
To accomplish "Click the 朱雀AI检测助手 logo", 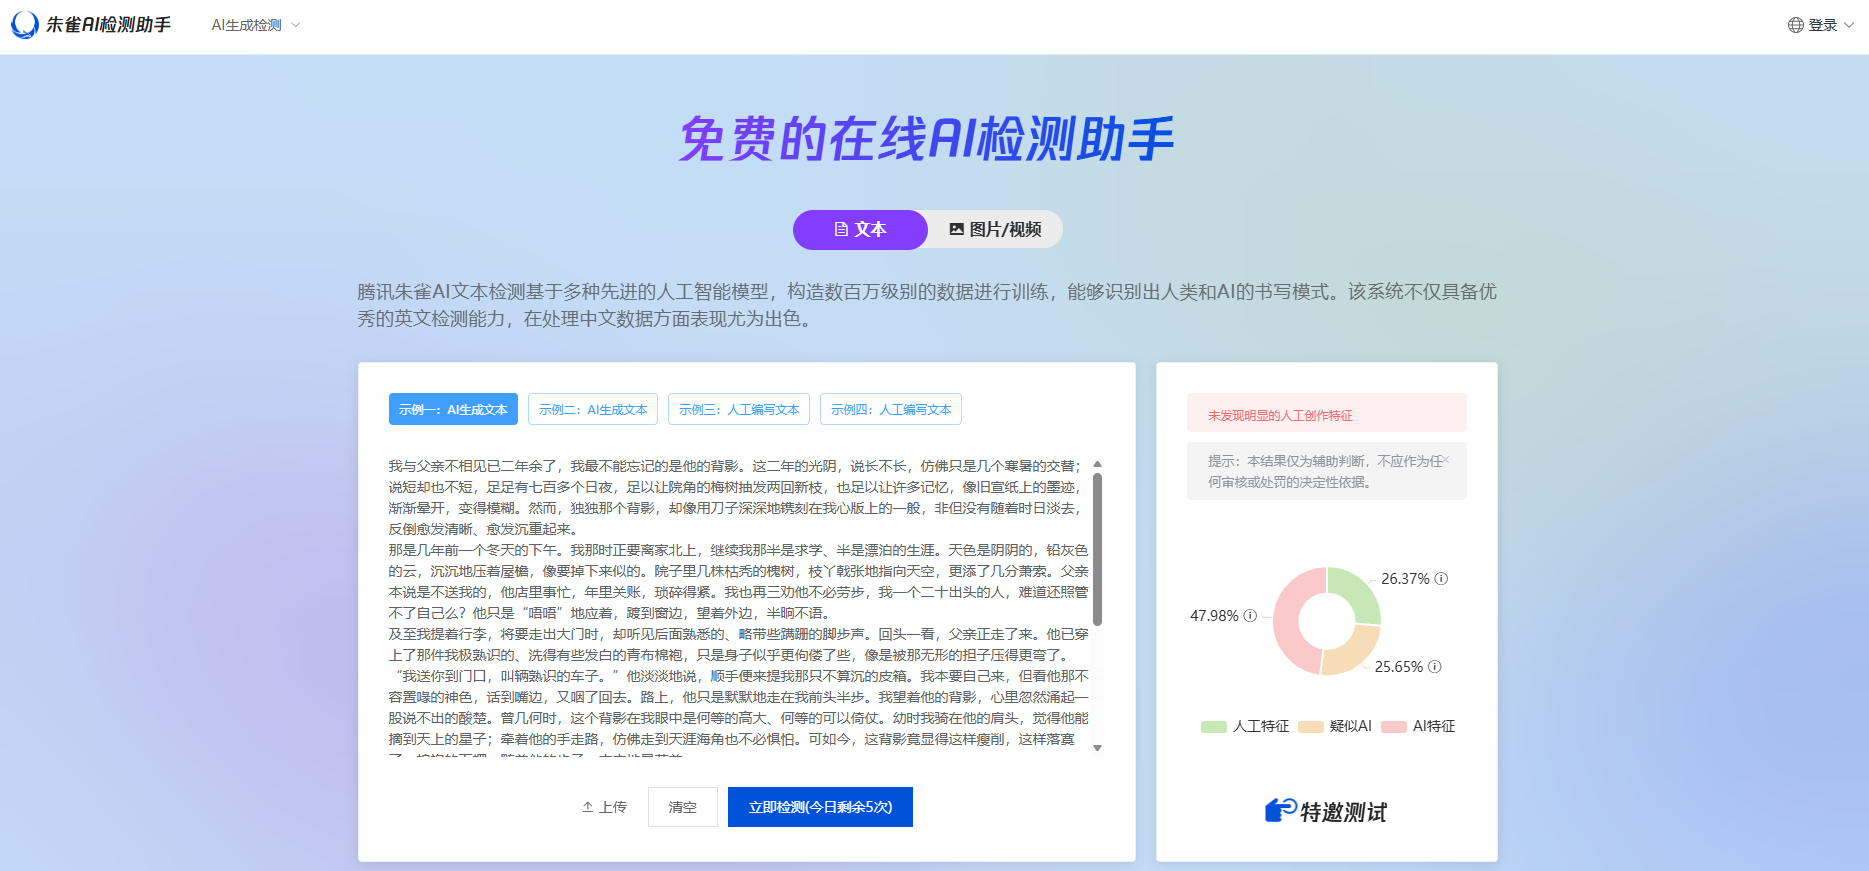I will click(91, 25).
